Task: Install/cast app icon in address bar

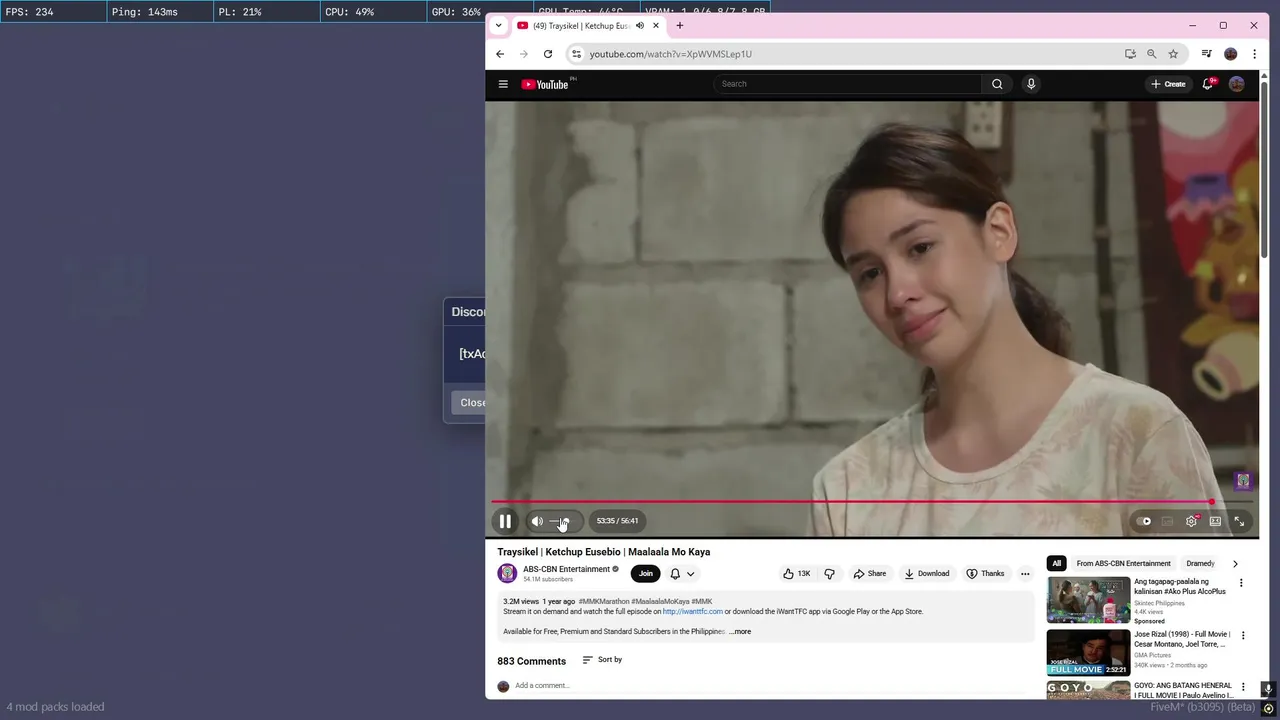Action: click(1130, 54)
